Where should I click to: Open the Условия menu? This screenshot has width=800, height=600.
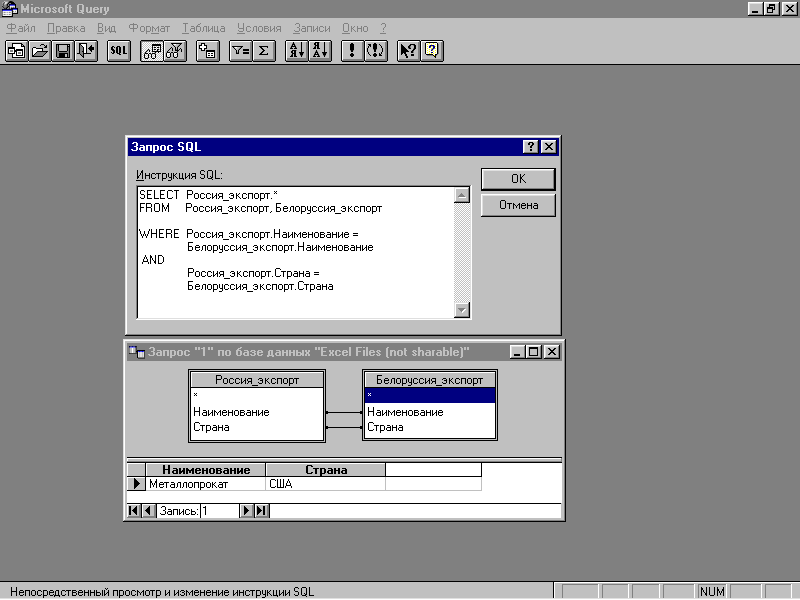coord(259,28)
